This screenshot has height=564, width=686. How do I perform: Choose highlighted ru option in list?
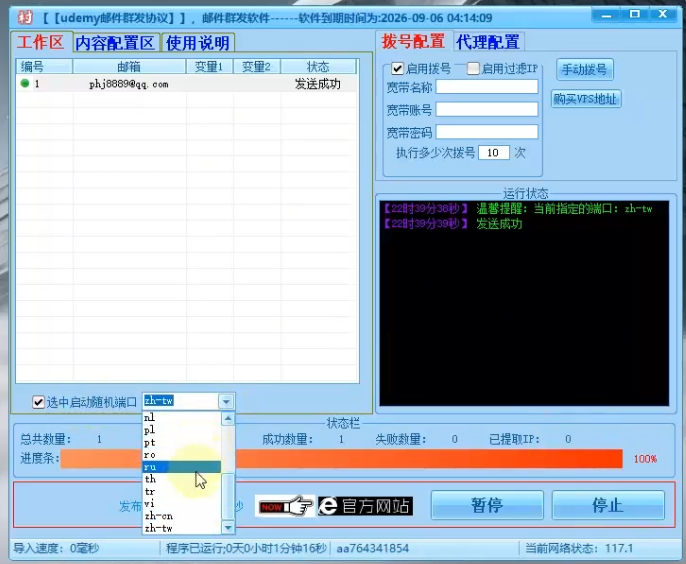pos(182,467)
